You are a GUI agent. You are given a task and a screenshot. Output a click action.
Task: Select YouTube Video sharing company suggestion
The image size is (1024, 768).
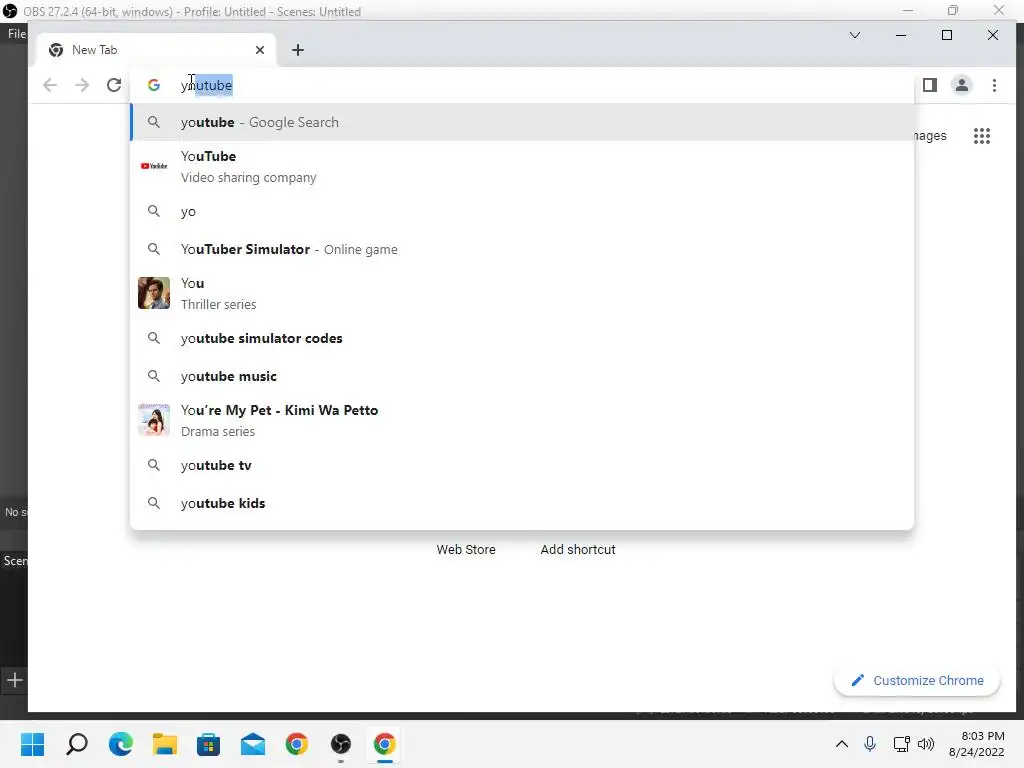(x=522, y=167)
